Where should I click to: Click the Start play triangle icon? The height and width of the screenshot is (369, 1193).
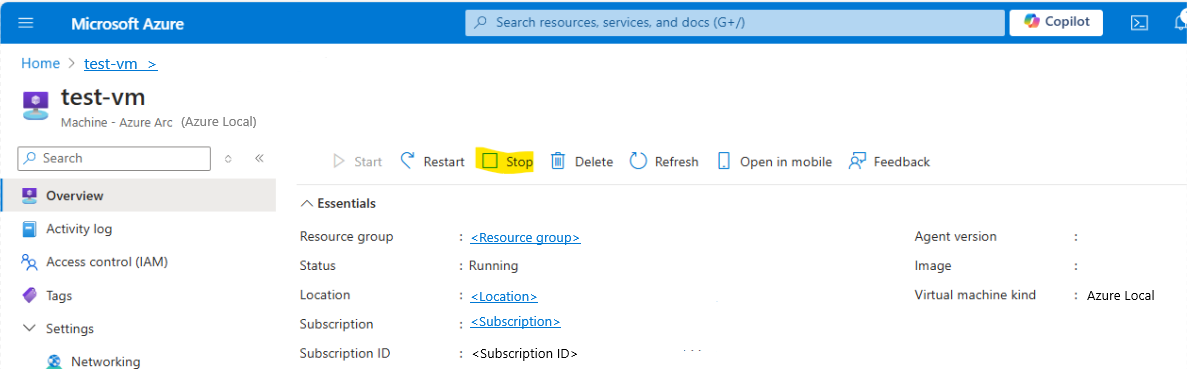tap(339, 161)
